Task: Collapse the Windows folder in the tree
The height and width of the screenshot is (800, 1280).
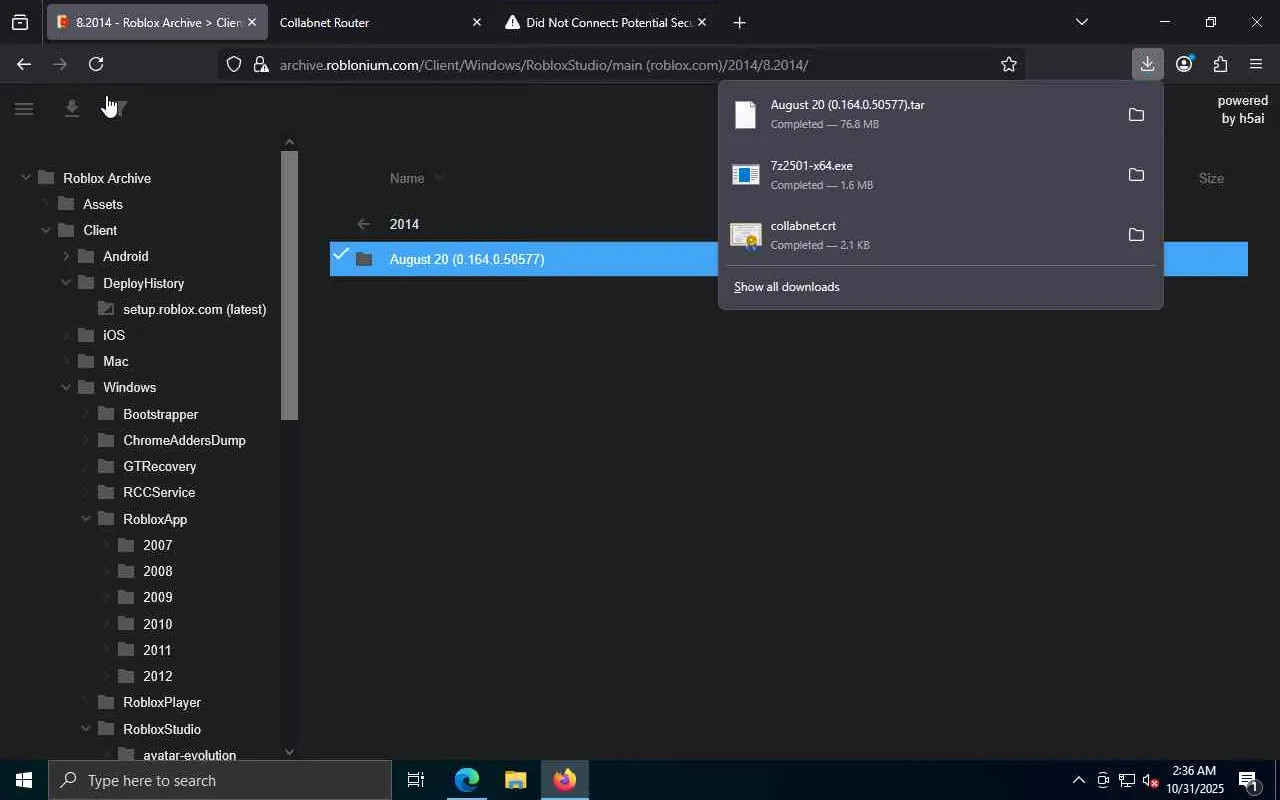Action: point(66,387)
